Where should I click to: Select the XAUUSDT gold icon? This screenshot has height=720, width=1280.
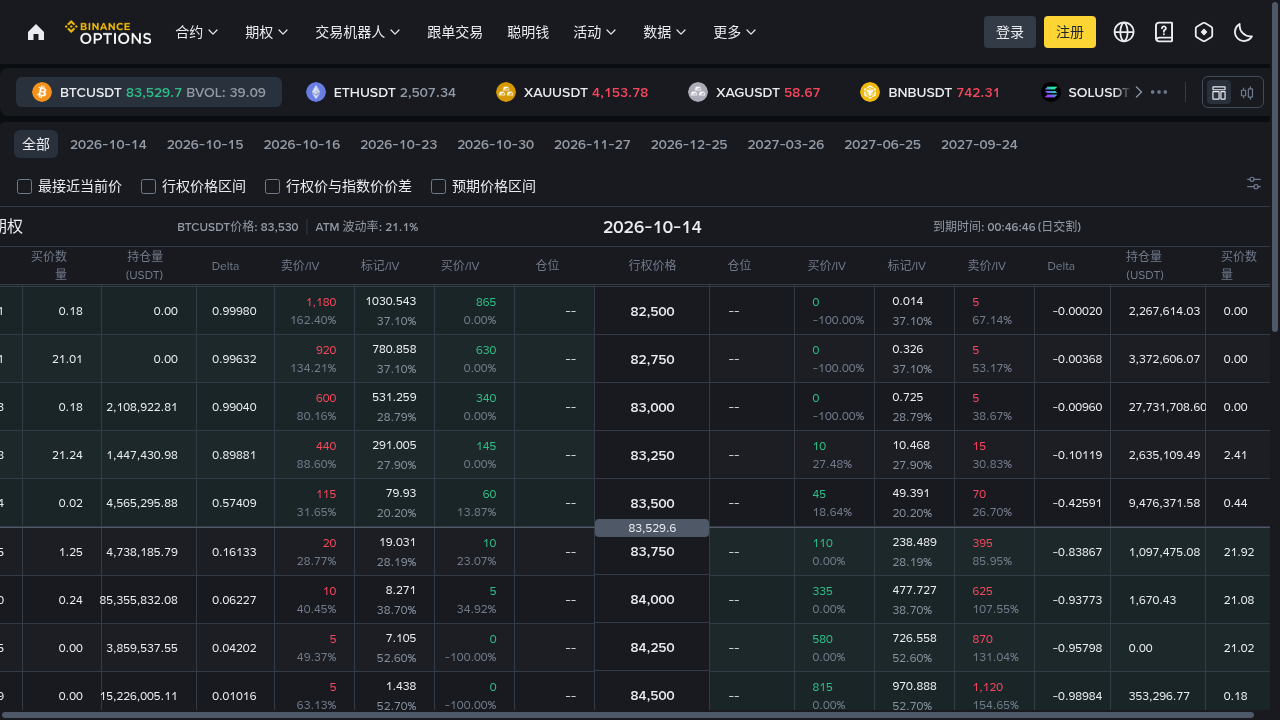[x=506, y=92]
